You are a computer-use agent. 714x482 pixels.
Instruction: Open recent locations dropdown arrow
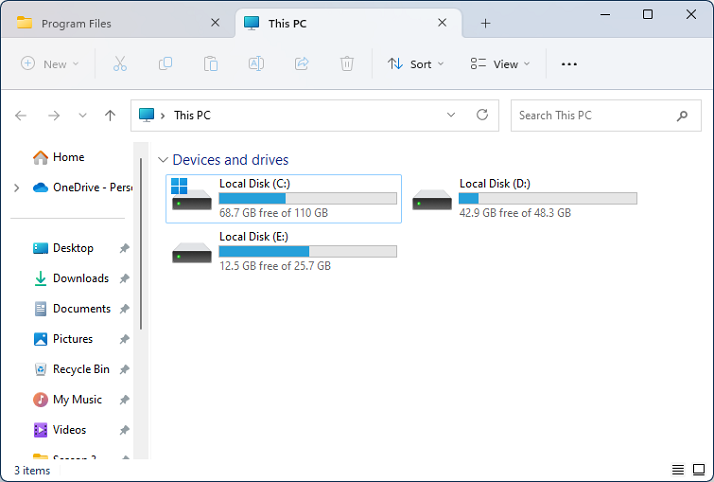[x=82, y=115]
